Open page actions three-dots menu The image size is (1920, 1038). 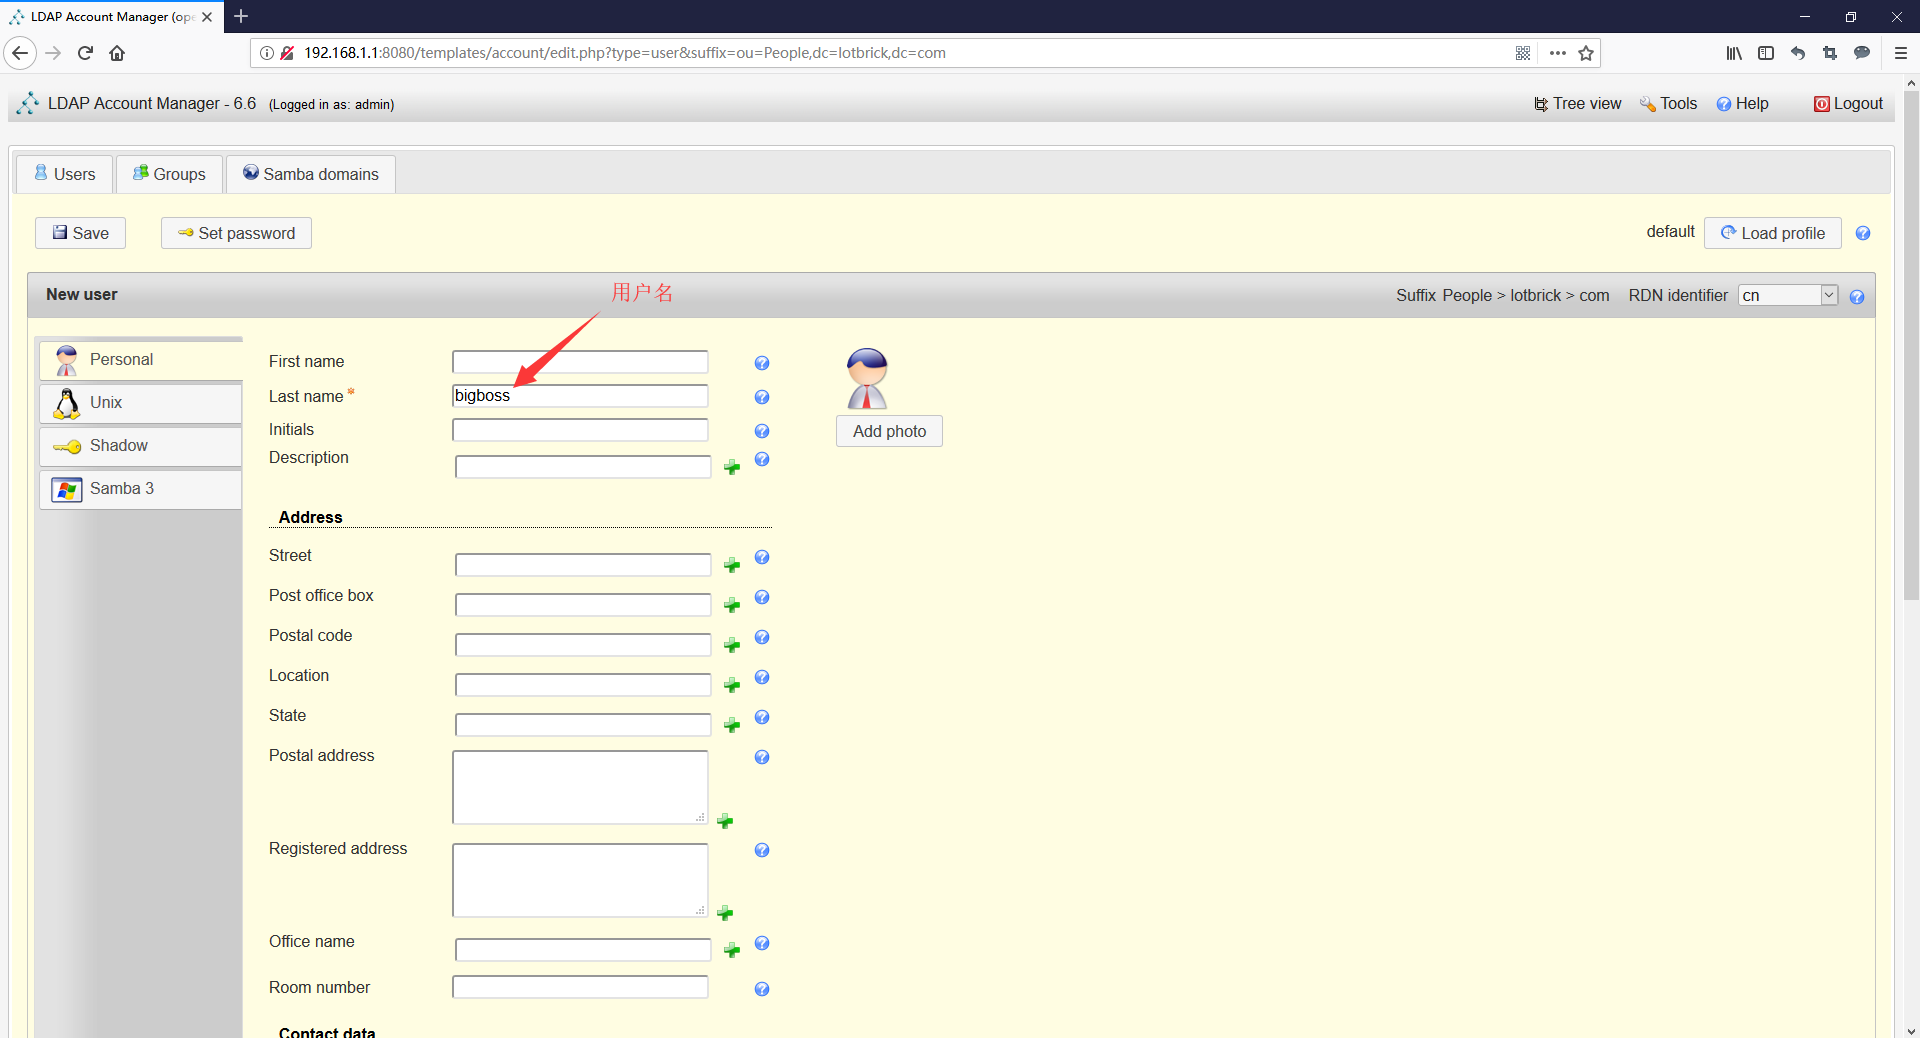tap(1557, 53)
